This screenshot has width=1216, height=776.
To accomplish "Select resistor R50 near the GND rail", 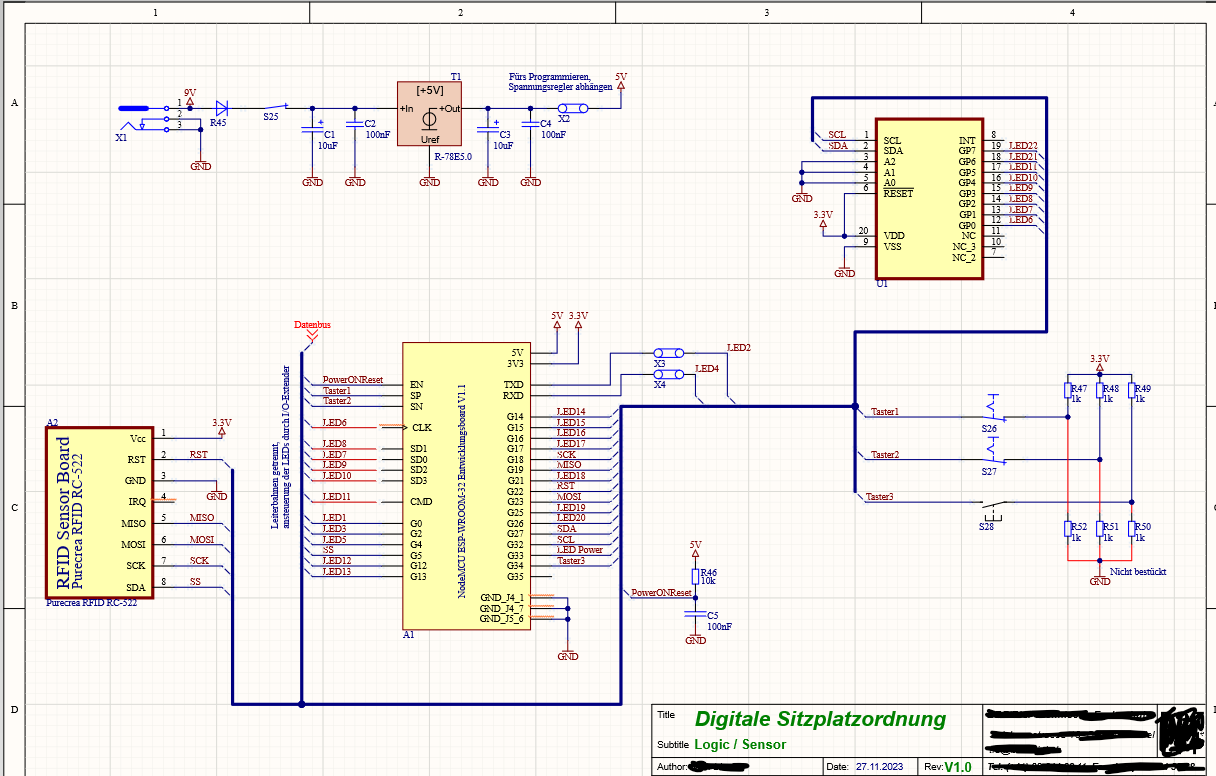I will [1132, 530].
